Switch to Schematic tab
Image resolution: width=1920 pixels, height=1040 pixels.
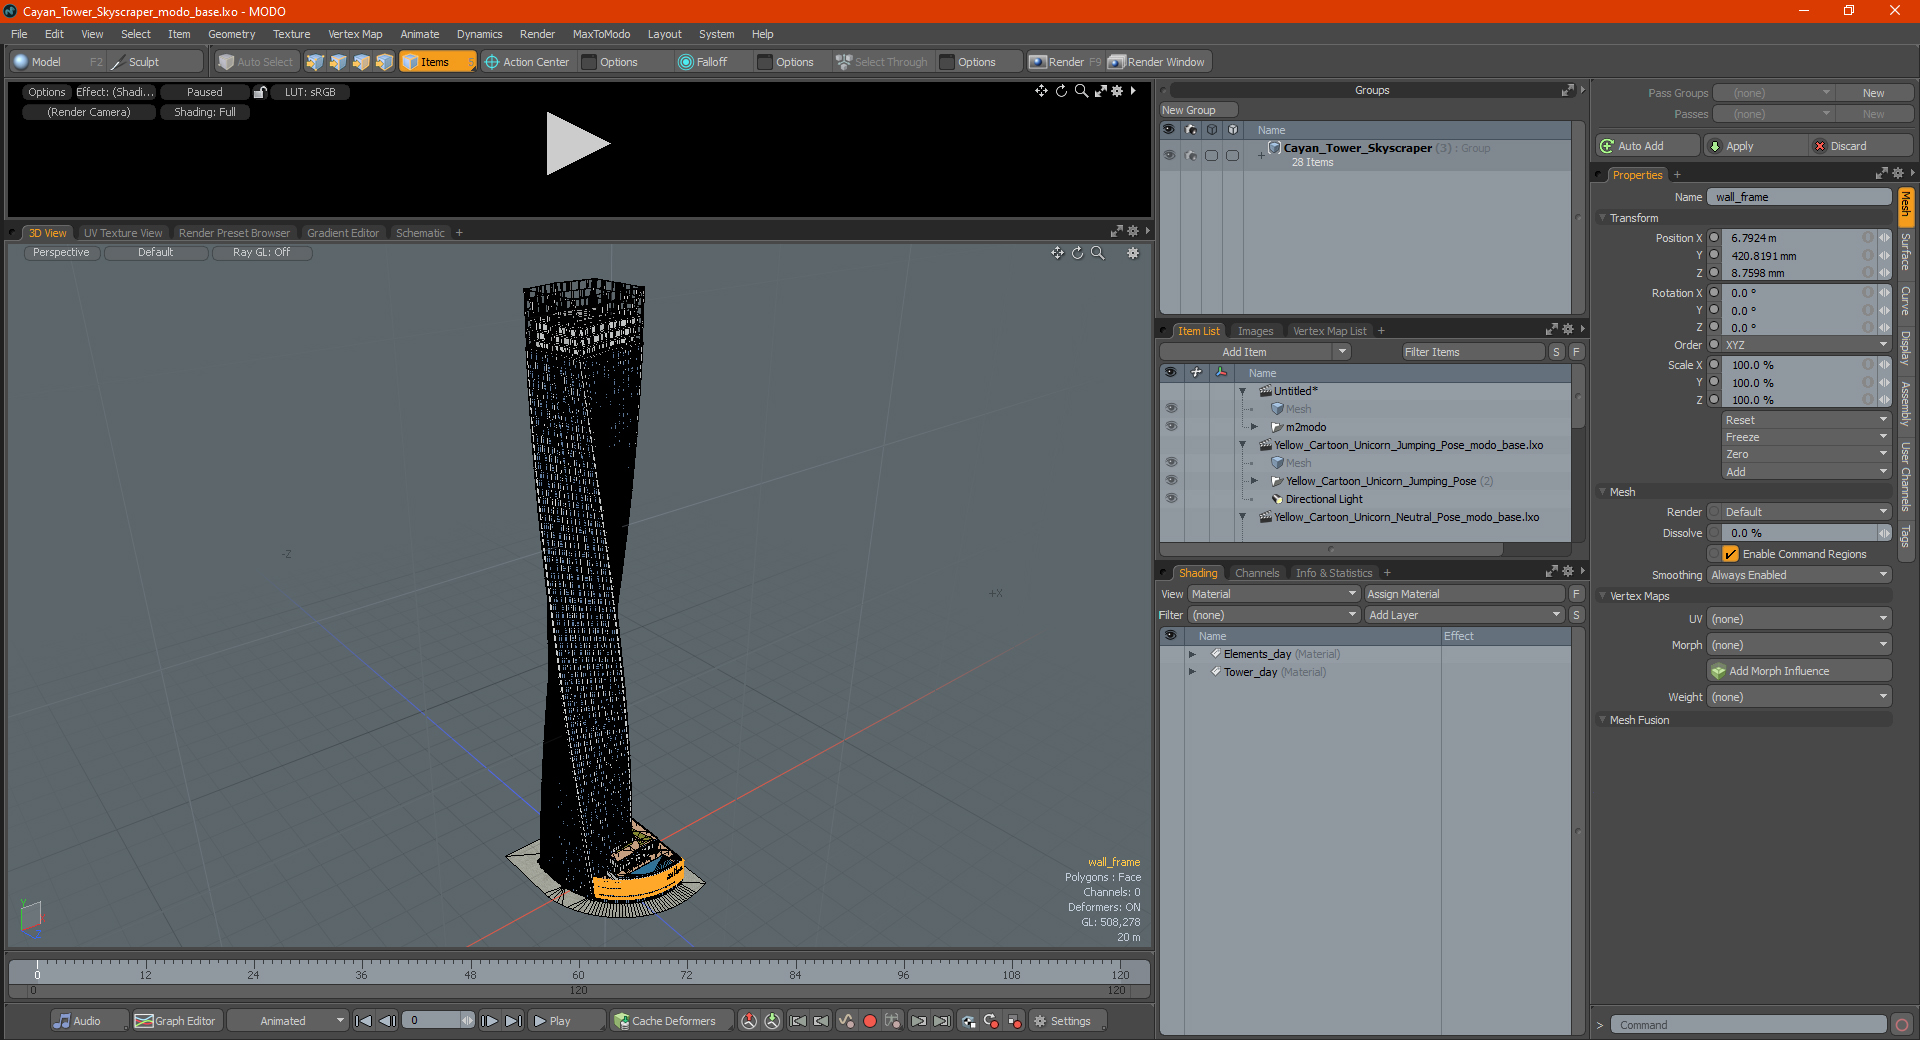point(420,233)
